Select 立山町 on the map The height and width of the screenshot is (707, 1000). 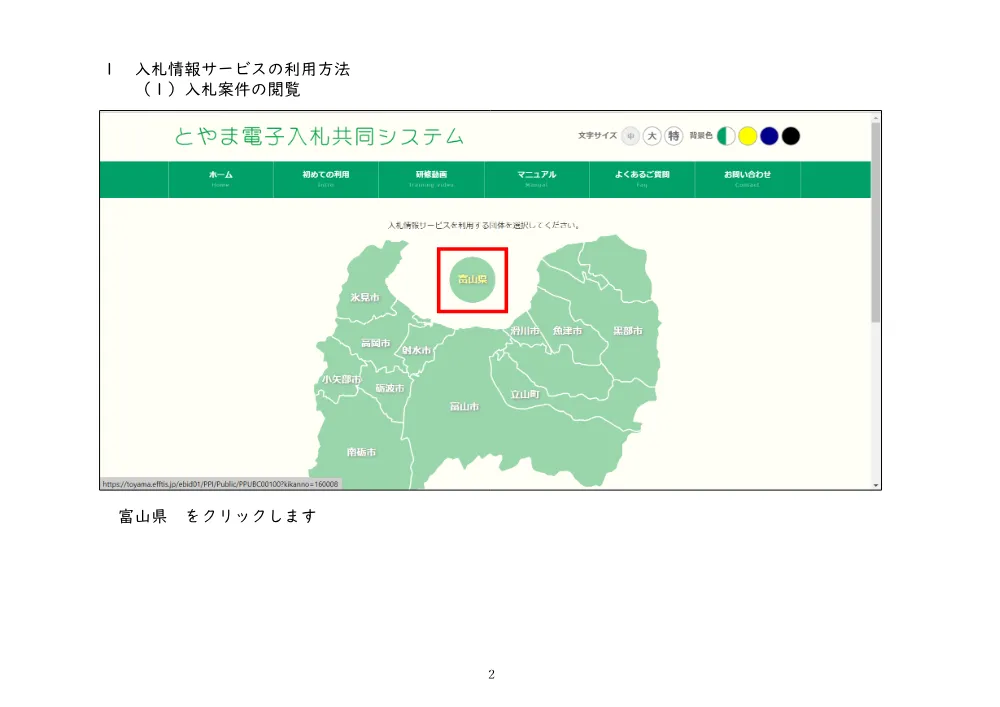[x=525, y=394]
